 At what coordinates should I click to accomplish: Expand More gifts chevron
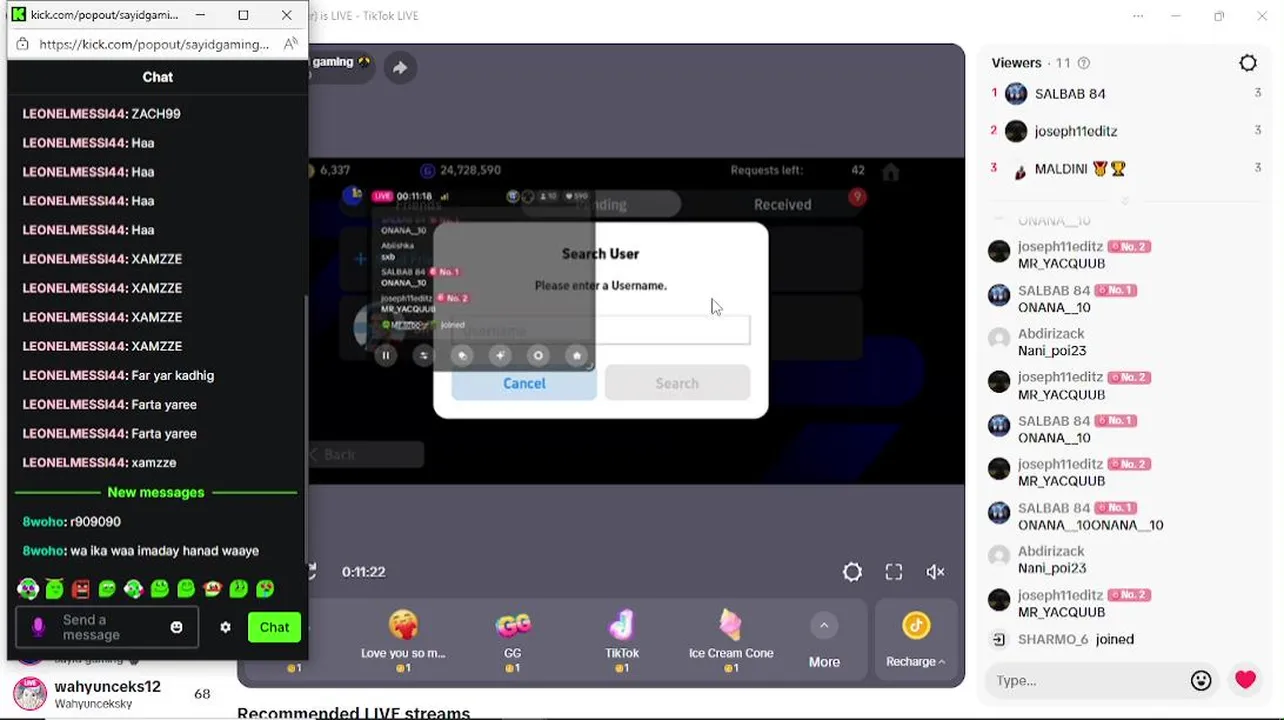point(824,626)
